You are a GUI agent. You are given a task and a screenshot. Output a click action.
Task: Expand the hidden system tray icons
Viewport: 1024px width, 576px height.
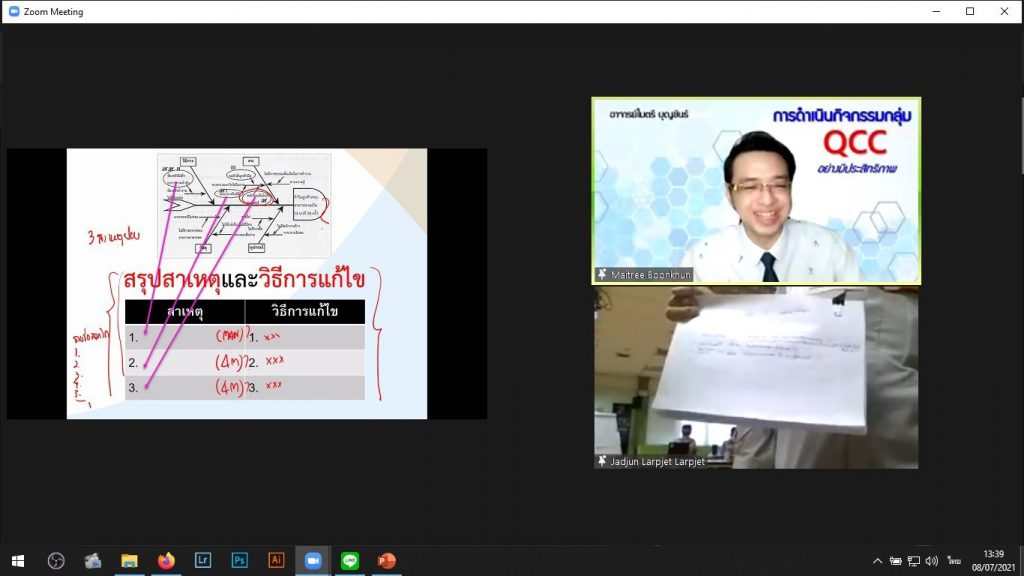tap(878, 561)
